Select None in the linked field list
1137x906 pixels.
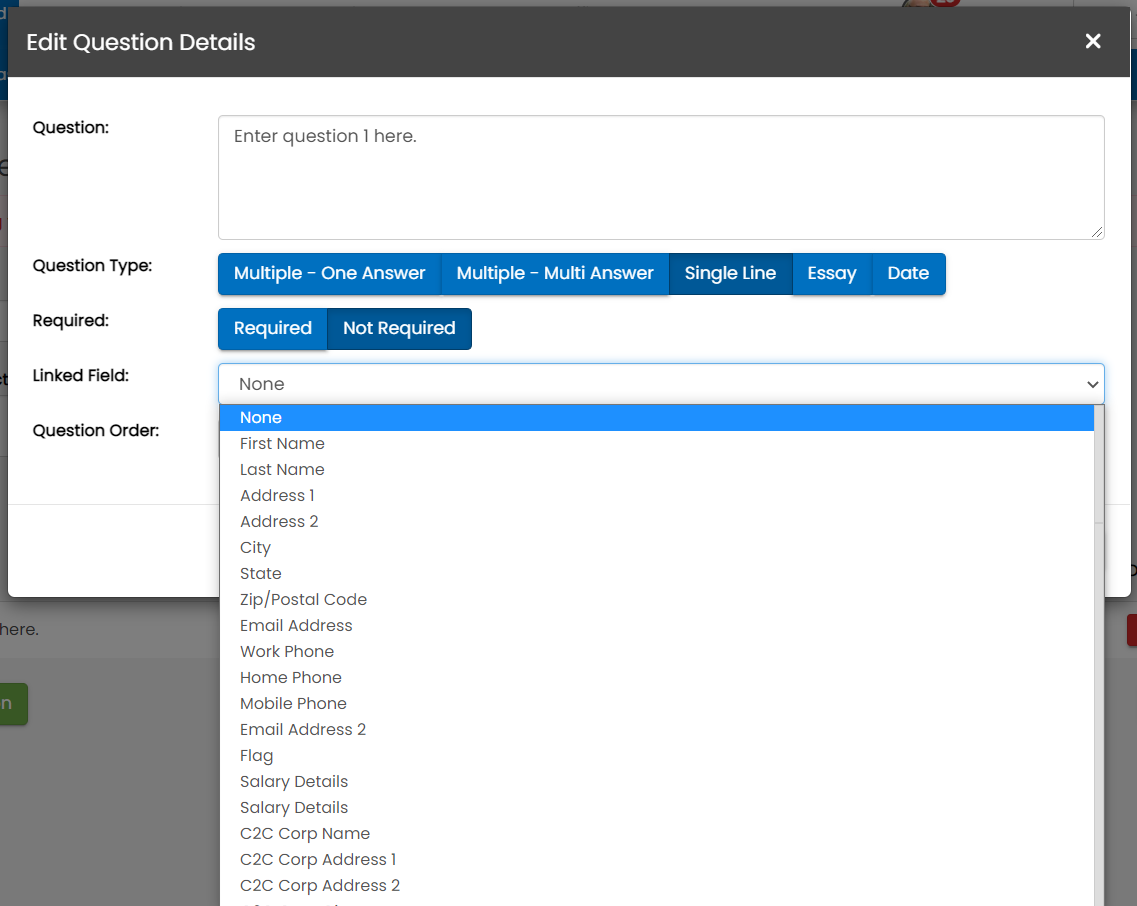tap(261, 418)
